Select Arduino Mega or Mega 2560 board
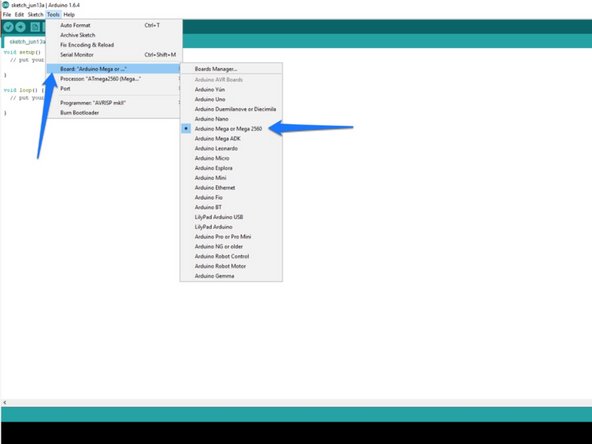The height and width of the screenshot is (444, 592). tap(231, 129)
